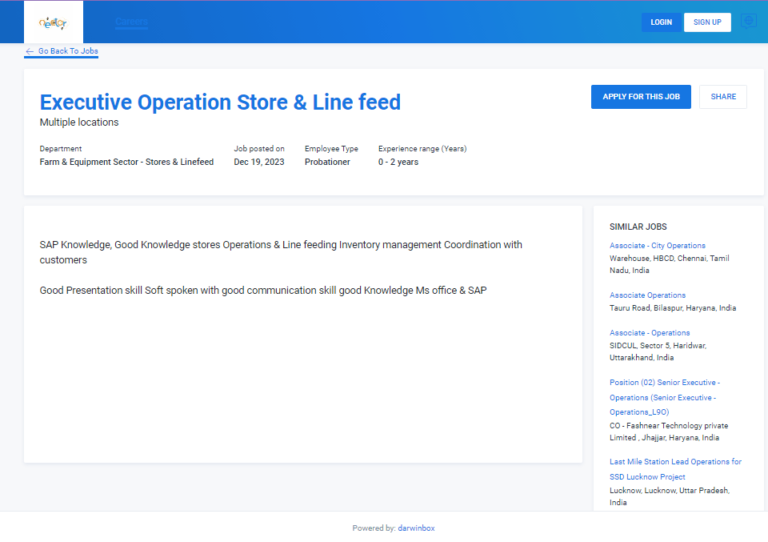Screen dimensions: 768x542
Task: Click the Multiple locations text
Action: point(79,122)
